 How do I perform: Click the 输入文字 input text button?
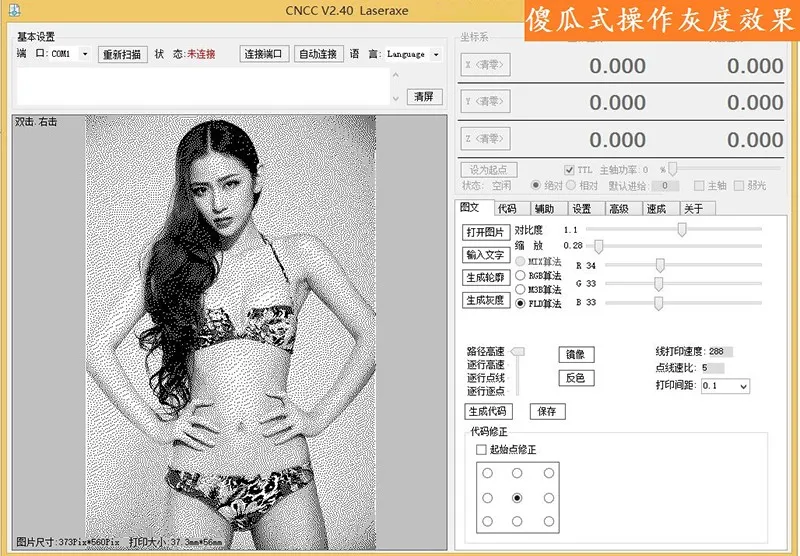[x=486, y=255]
